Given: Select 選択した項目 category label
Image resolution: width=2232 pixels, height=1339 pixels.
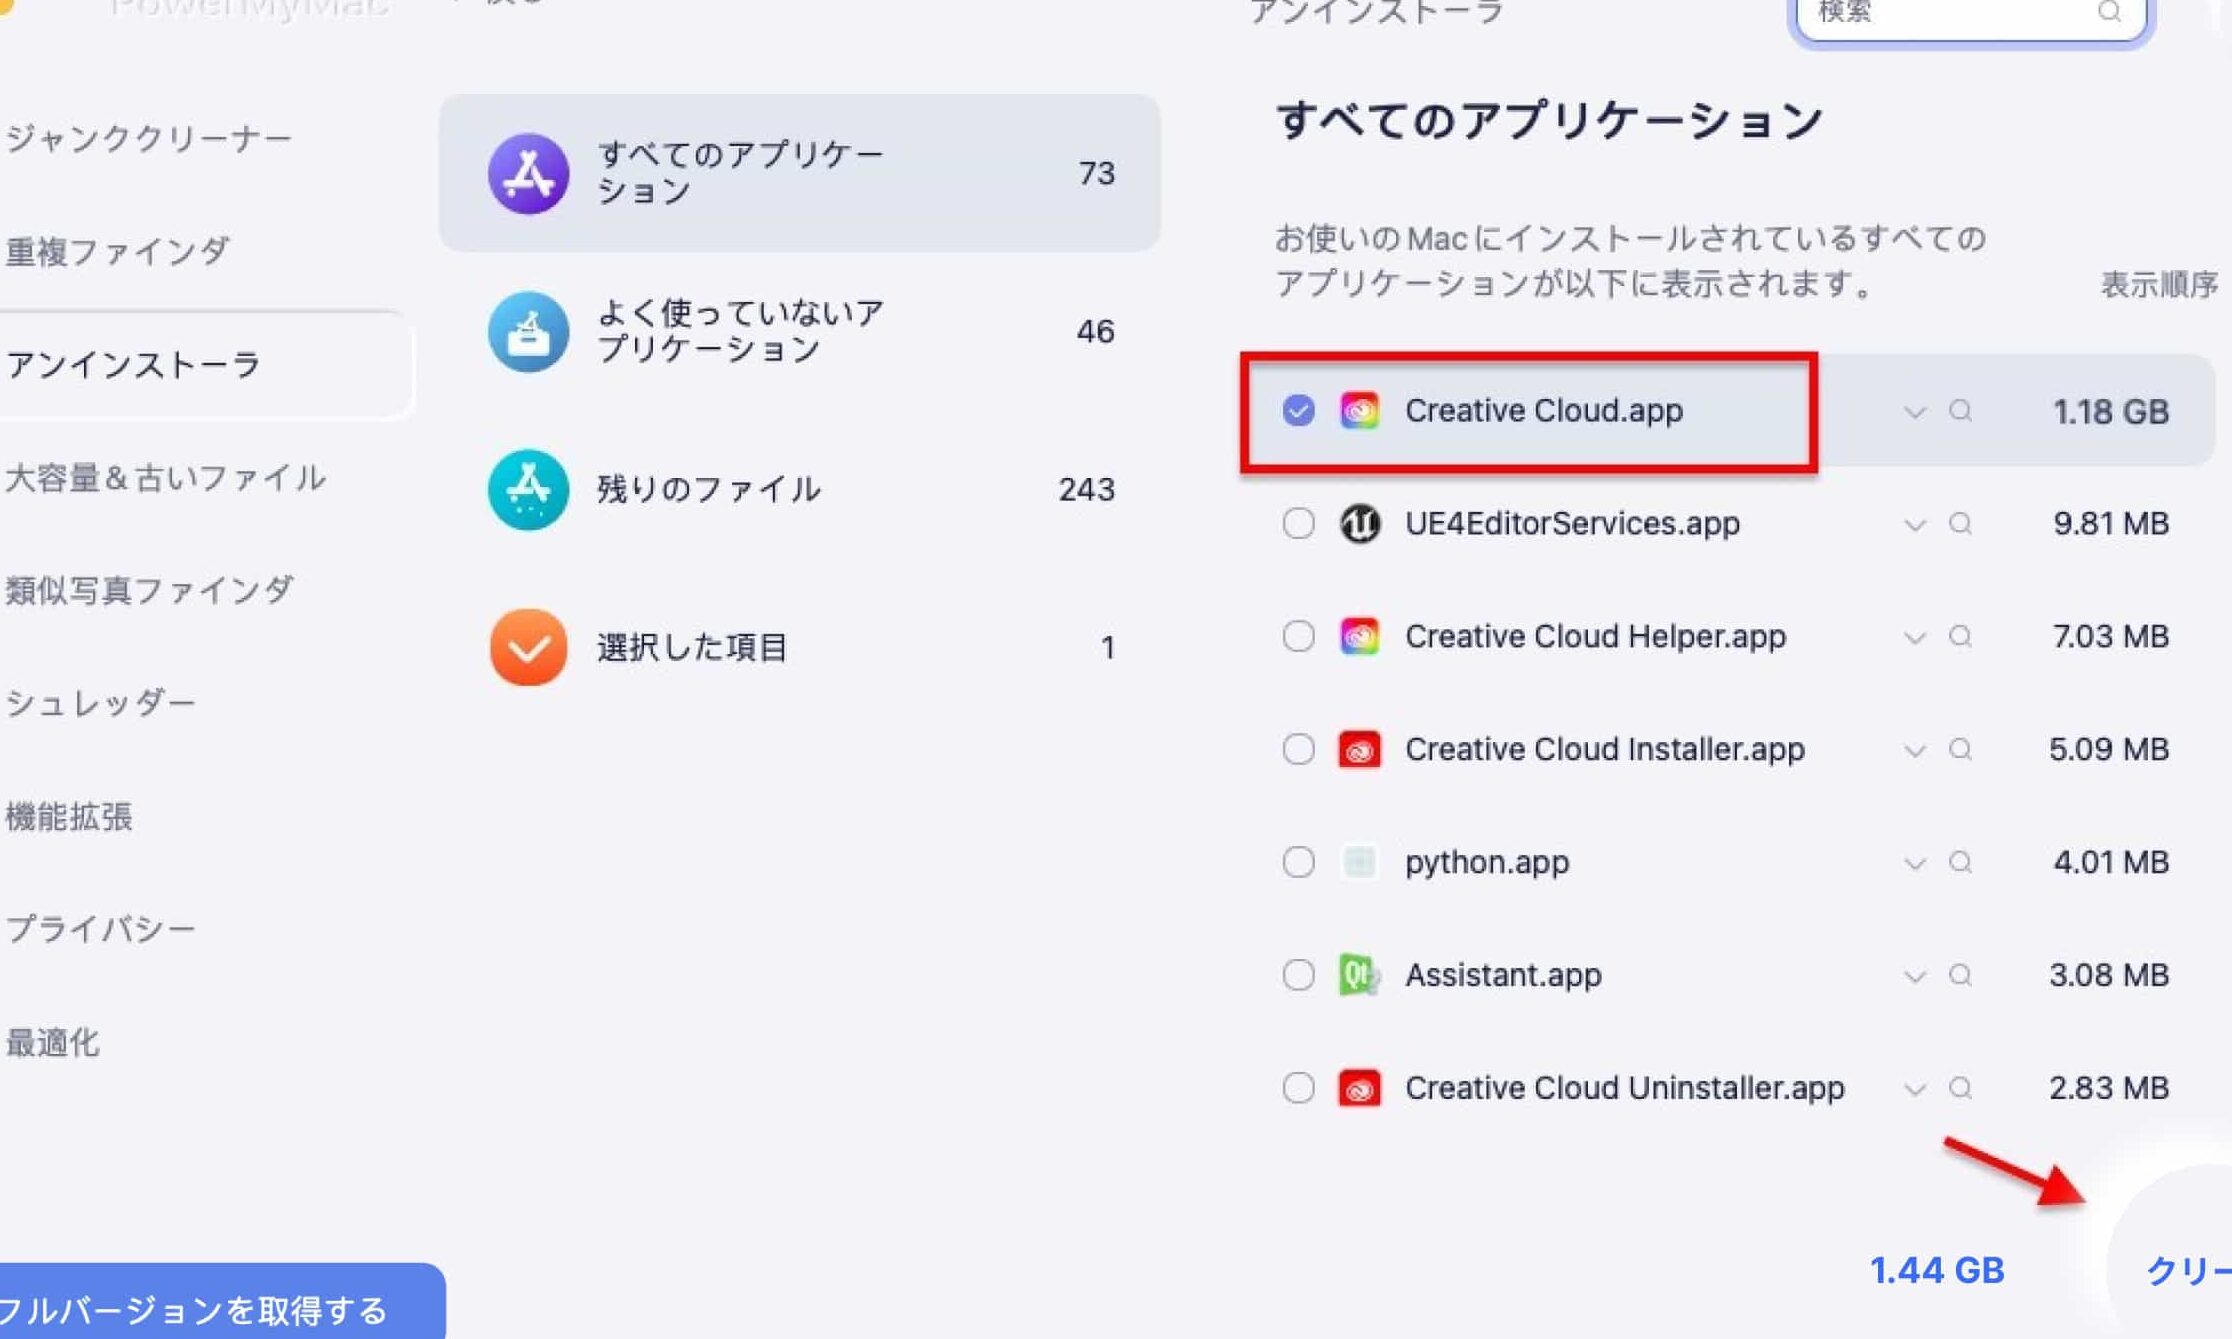Looking at the screenshot, I should tap(693, 647).
